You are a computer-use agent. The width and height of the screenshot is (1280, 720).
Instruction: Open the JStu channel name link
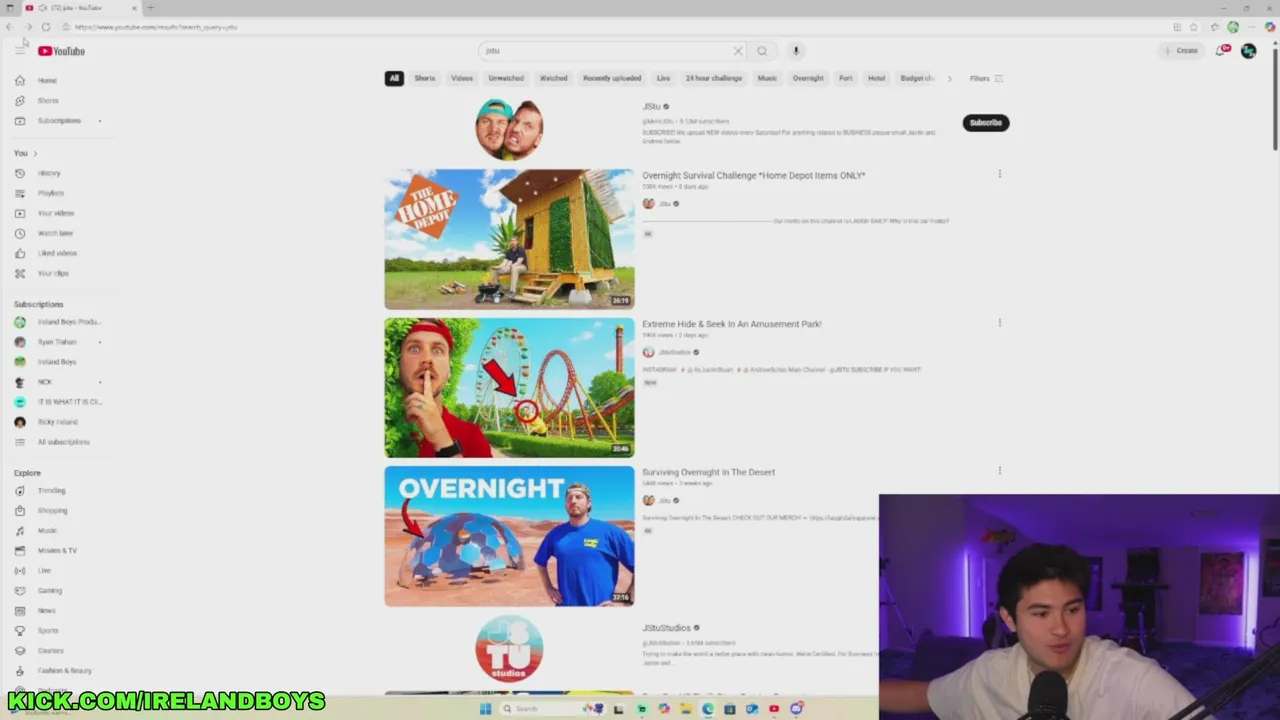(x=651, y=106)
